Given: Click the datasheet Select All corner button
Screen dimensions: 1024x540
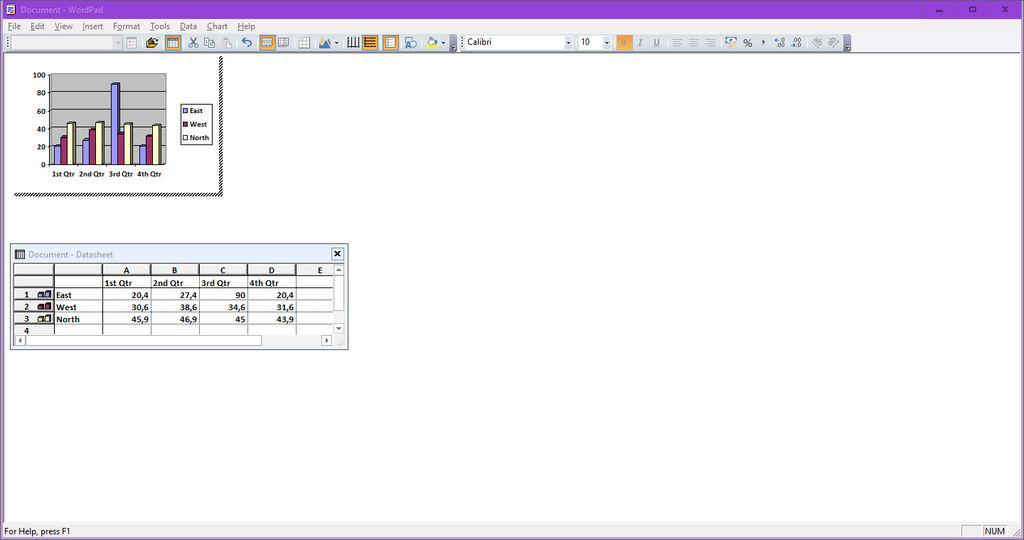Looking at the screenshot, I should tap(33, 270).
